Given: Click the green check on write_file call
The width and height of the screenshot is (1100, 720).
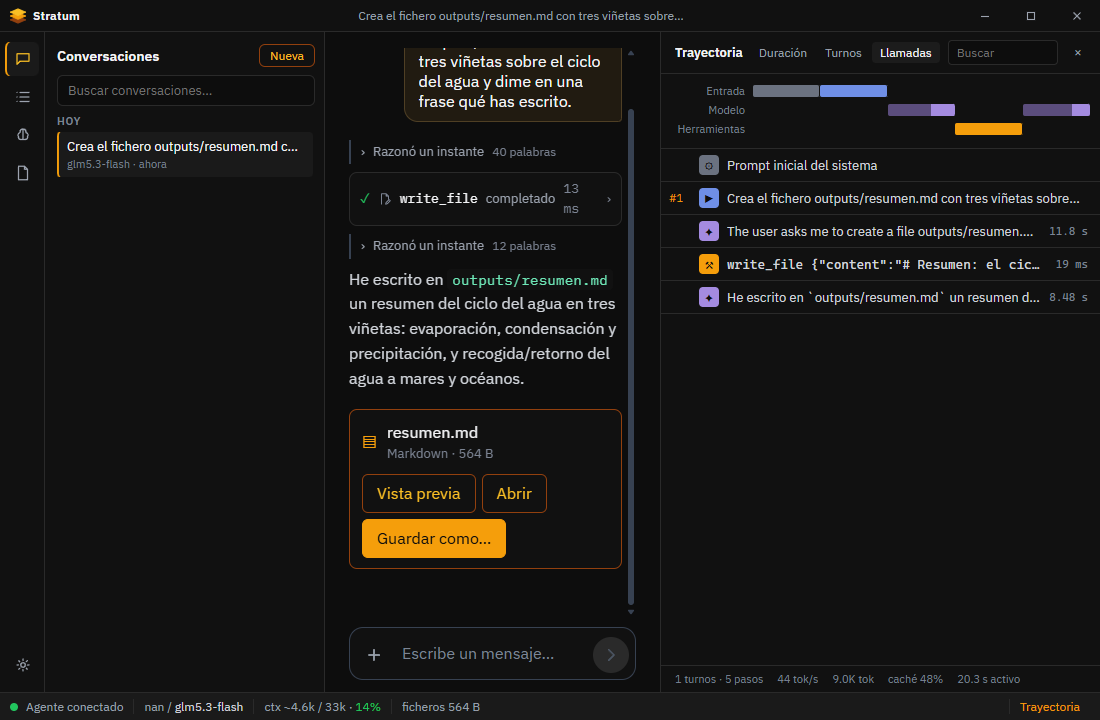Looking at the screenshot, I should coord(365,199).
